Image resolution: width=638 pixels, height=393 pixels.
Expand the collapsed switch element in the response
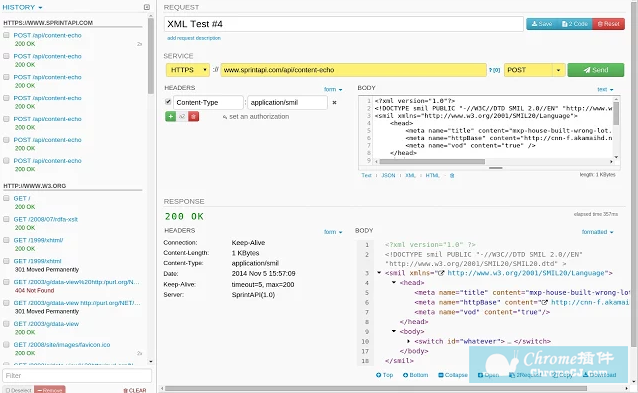(409, 341)
